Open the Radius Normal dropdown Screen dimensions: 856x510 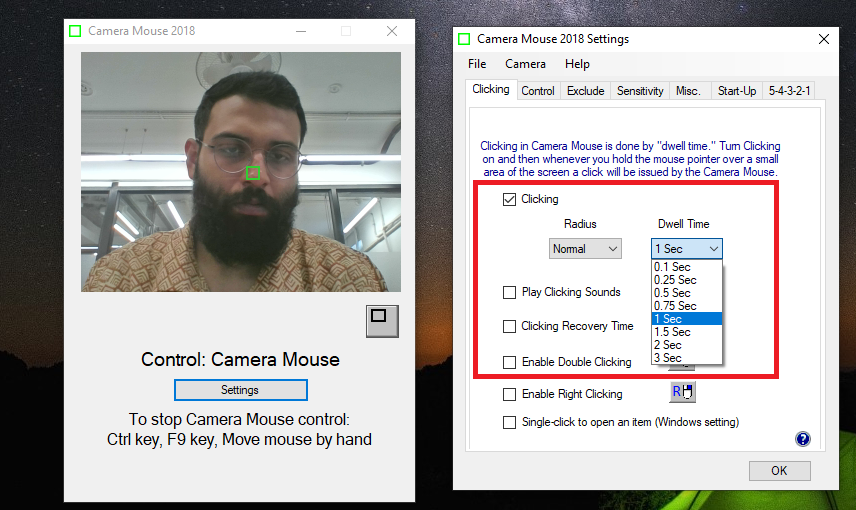pos(585,249)
